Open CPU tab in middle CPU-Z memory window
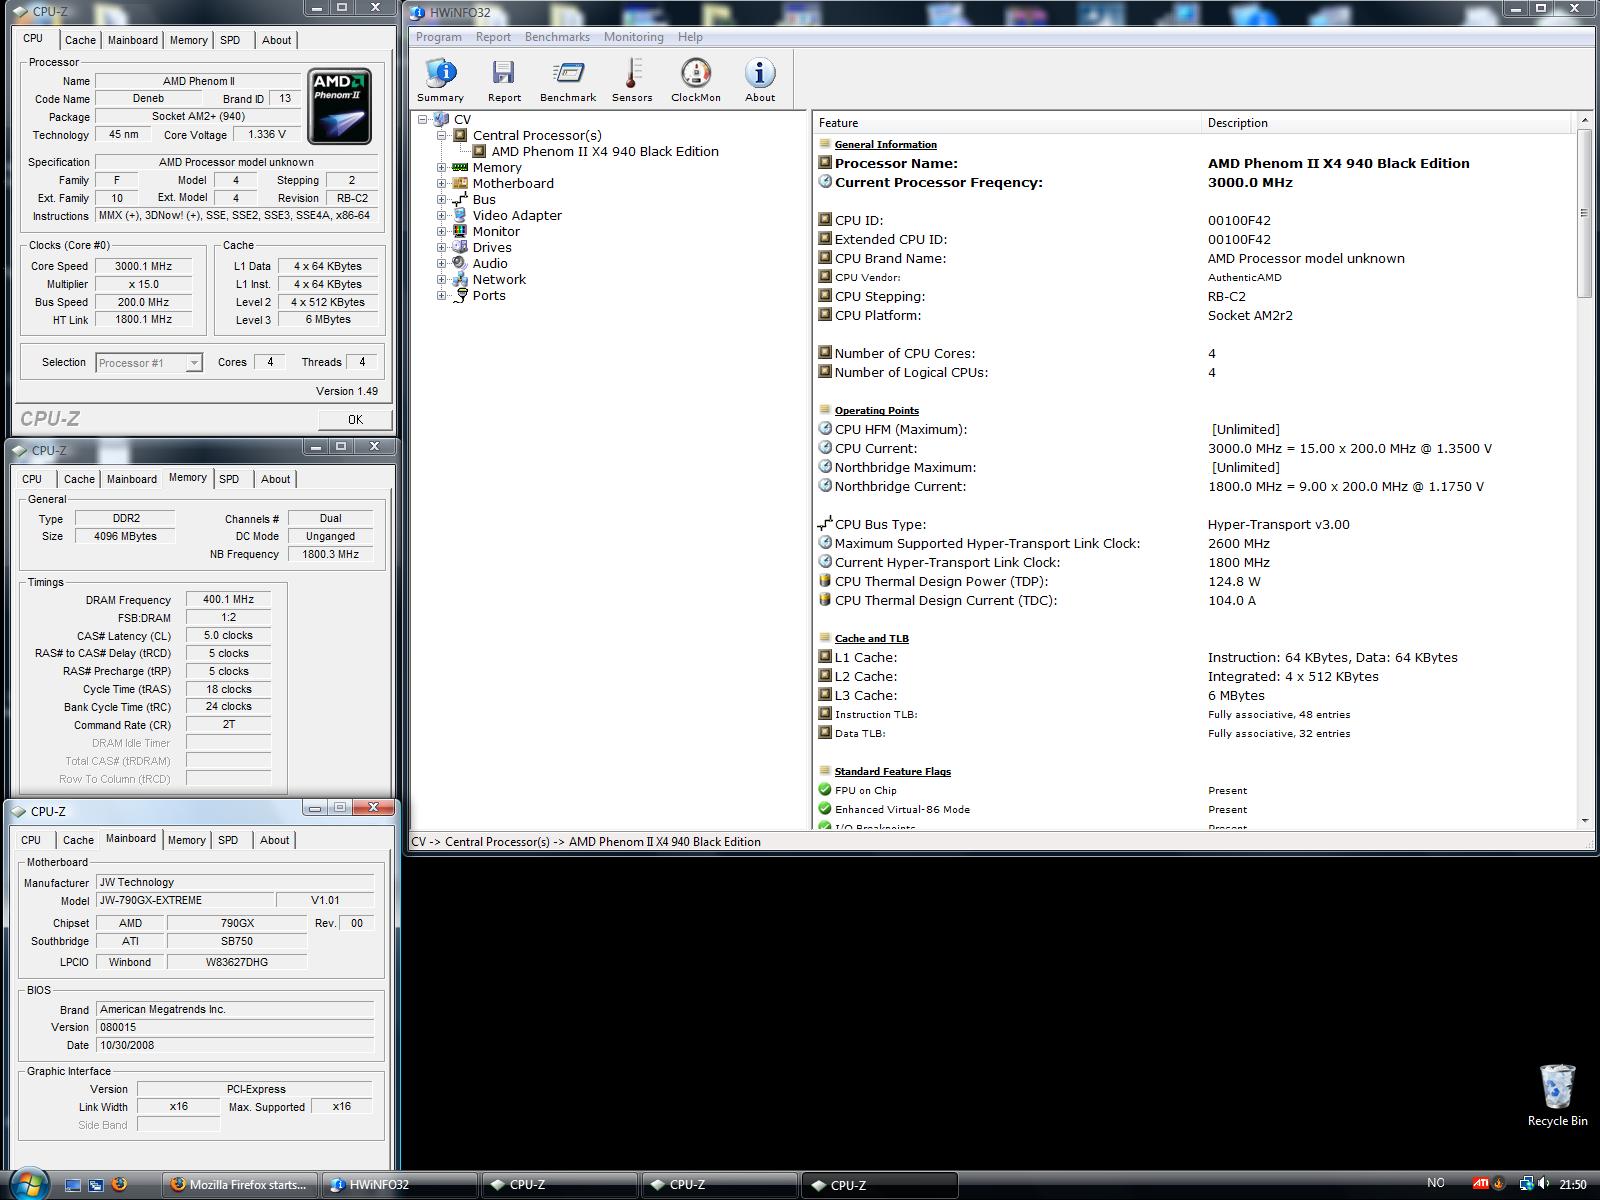 [x=32, y=479]
